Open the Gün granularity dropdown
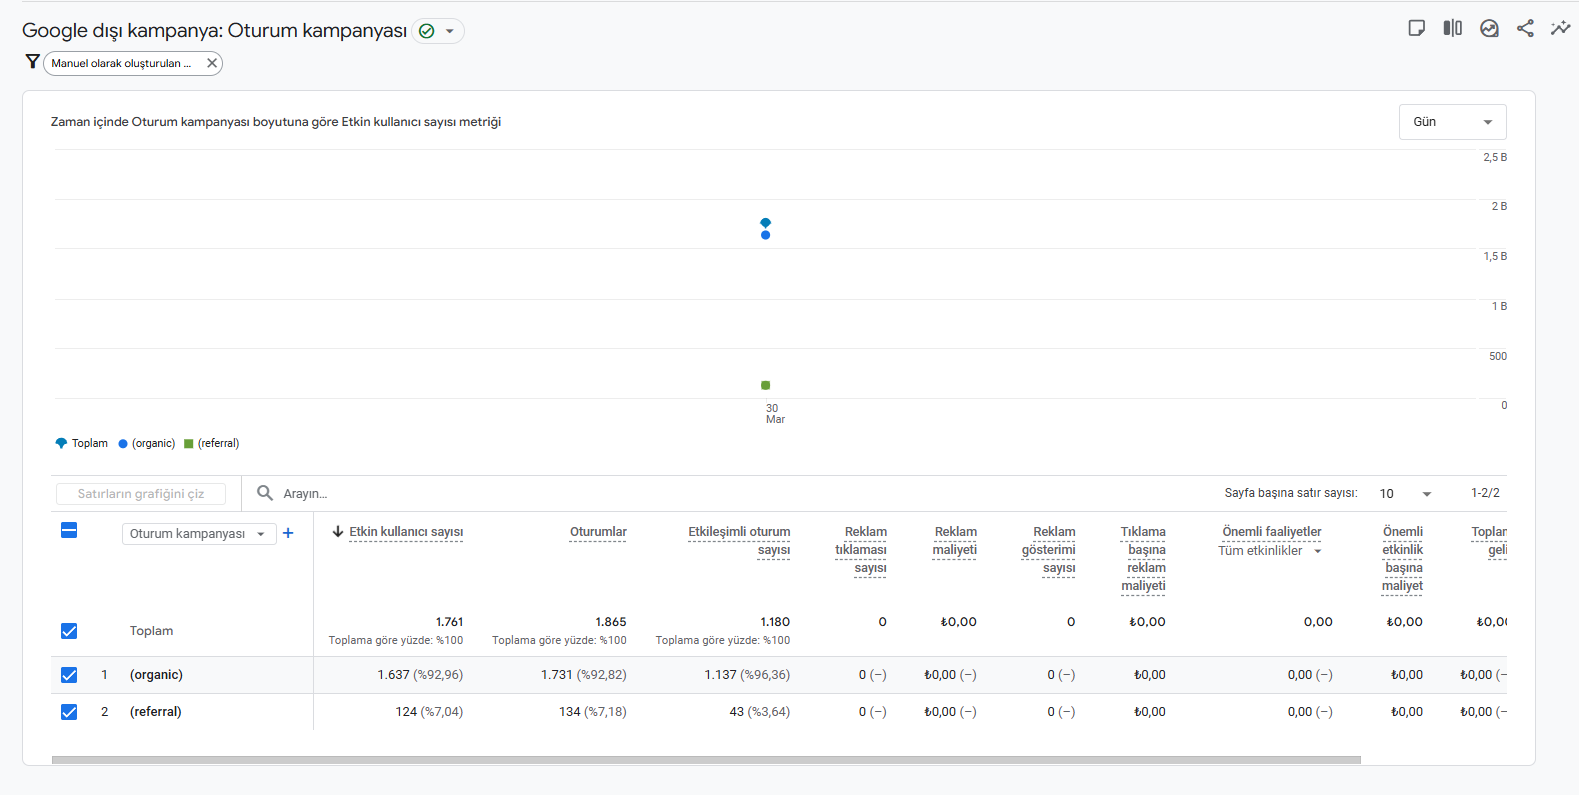1579x795 pixels. click(1452, 122)
